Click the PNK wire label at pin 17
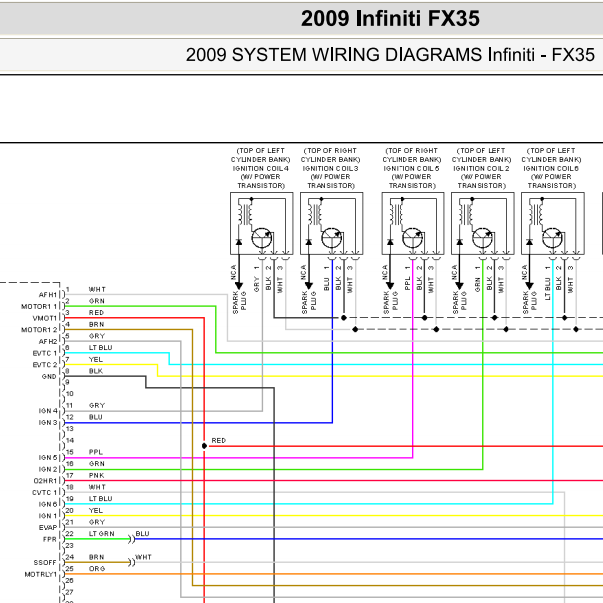603x603 pixels. tap(96, 475)
